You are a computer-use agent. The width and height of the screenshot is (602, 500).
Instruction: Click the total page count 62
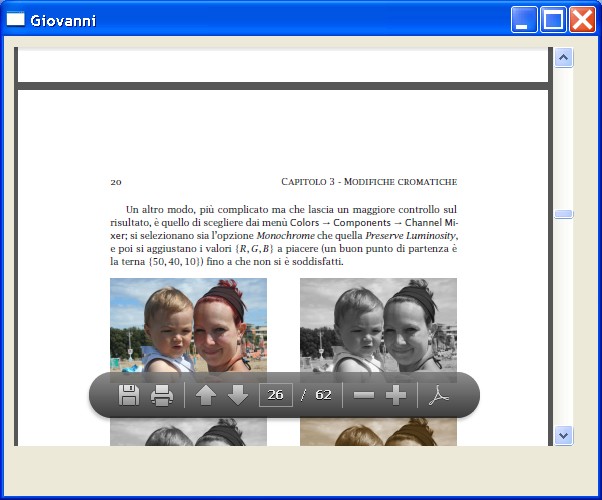[323, 395]
